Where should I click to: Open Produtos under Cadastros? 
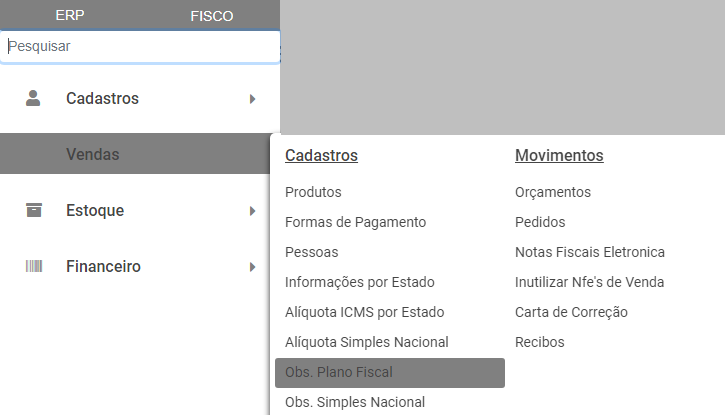point(313,192)
